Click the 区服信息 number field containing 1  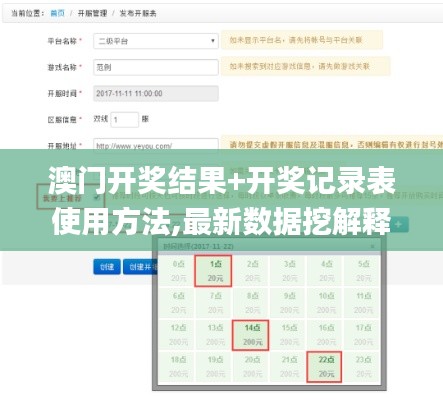pyautogui.click(x=124, y=119)
